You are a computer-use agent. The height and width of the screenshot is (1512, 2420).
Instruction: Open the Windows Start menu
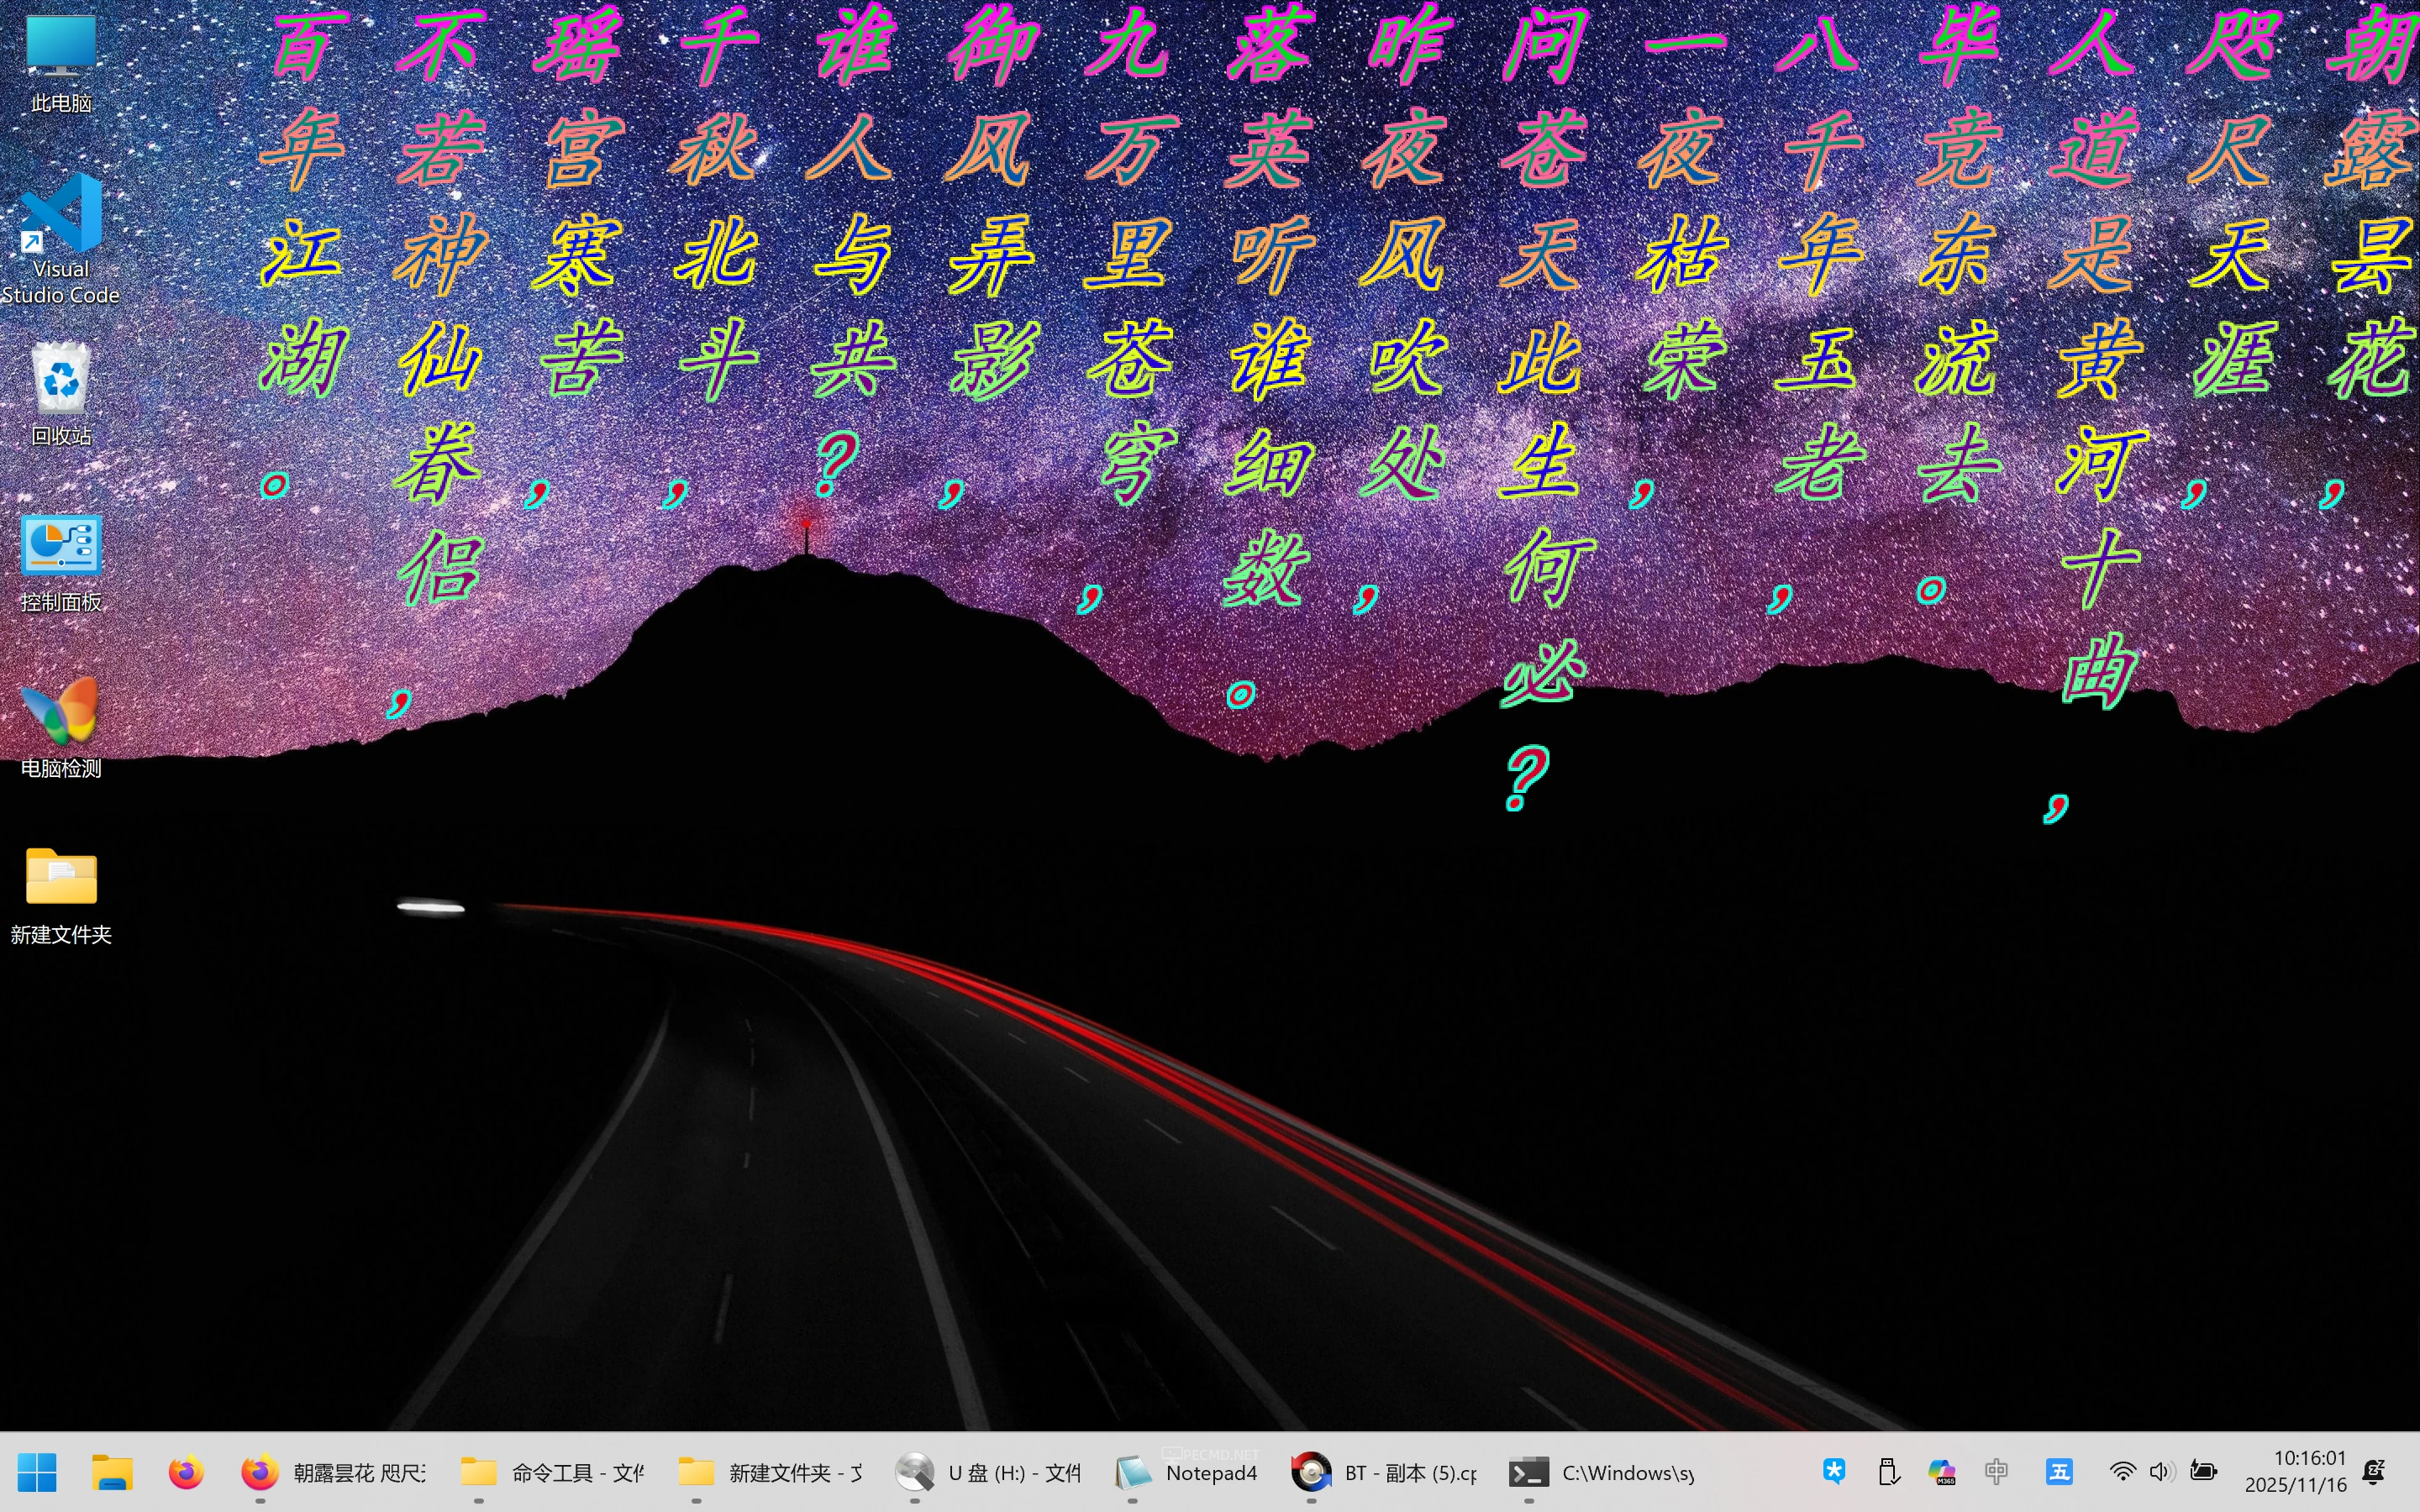click(x=37, y=1472)
